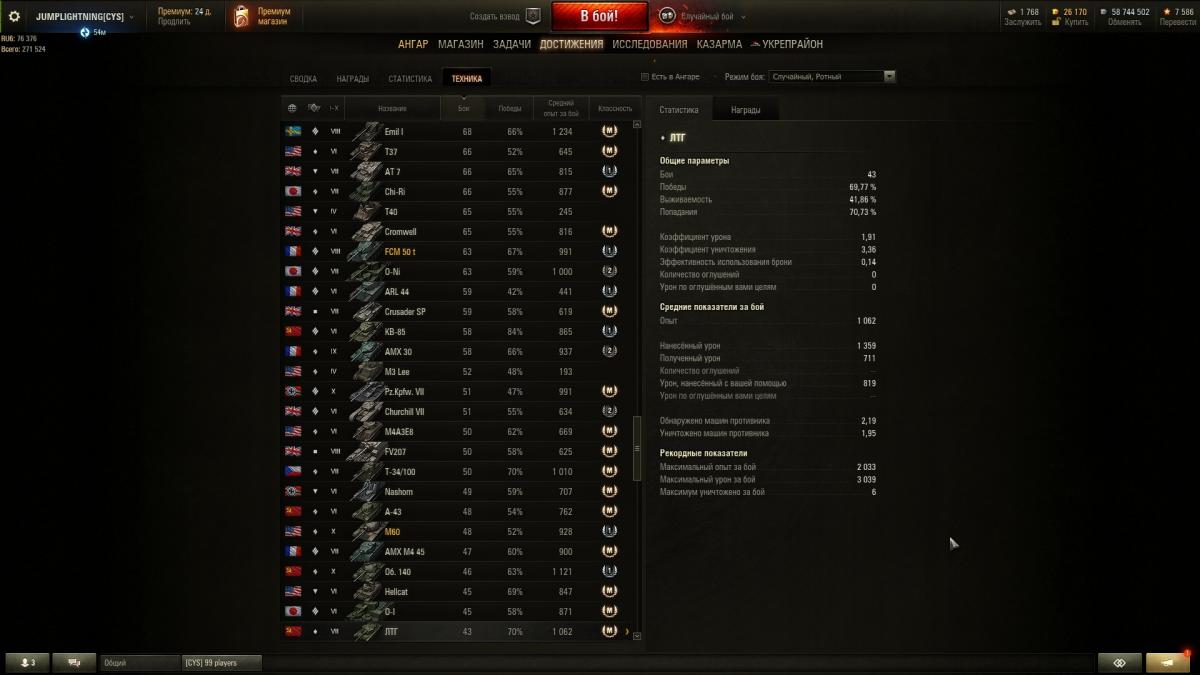Viewport: 1200px width, 675px height.
Task: Open the referral program icon in bottom bar
Action: coord(1119,662)
